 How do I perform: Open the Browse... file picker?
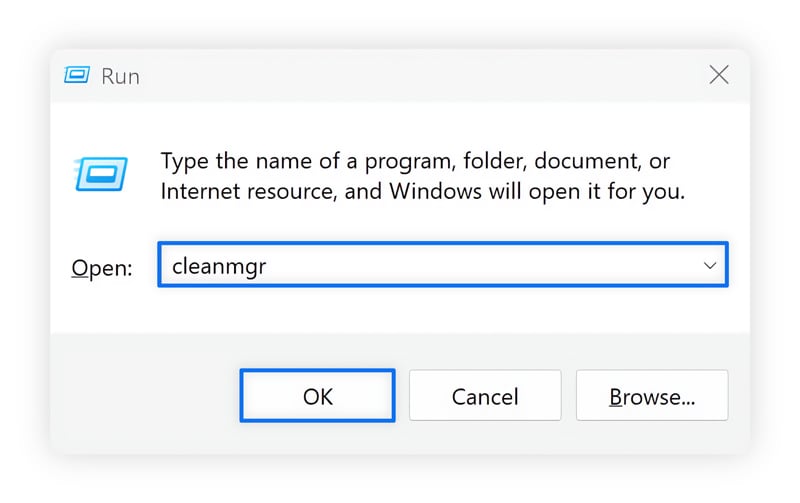point(652,396)
